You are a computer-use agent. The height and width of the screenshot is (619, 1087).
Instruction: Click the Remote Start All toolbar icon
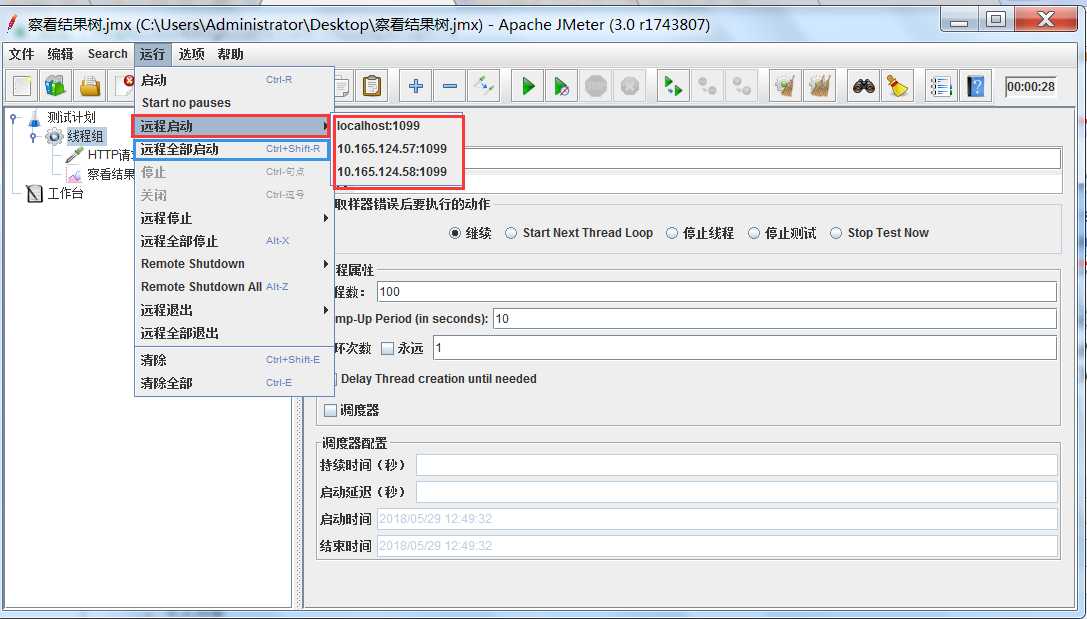pyautogui.click(x=673, y=87)
